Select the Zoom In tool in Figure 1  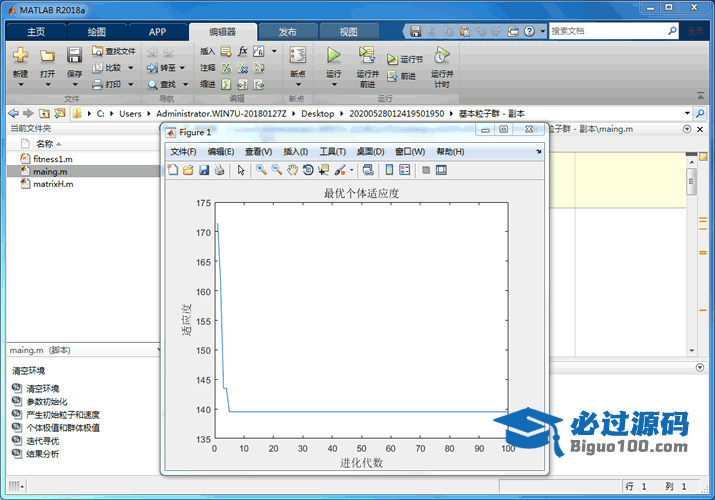pos(261,170)
